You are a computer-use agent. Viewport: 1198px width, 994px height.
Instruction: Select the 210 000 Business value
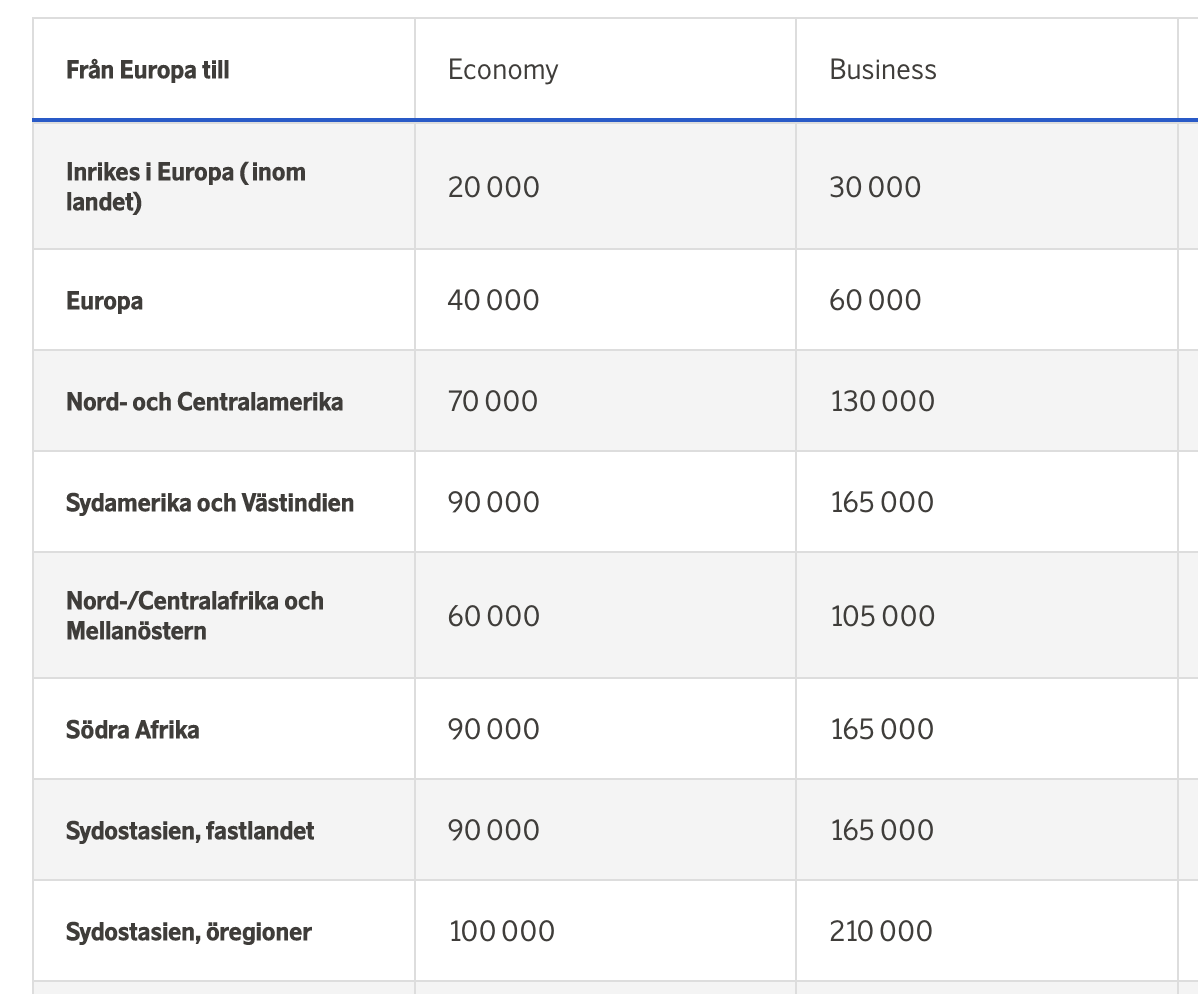pos(881,932)
